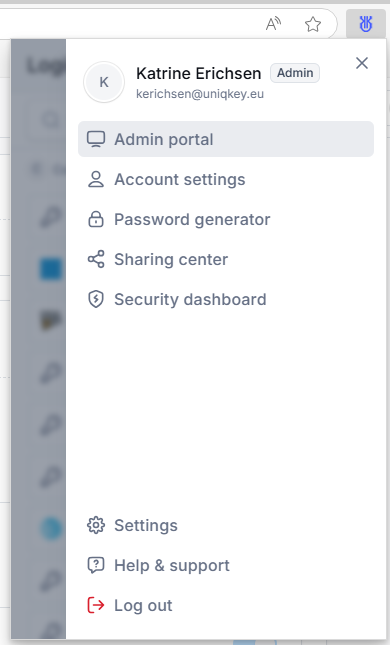Select Password generator from the menu
The image size is (390, 645).
(x=226, y=219)
